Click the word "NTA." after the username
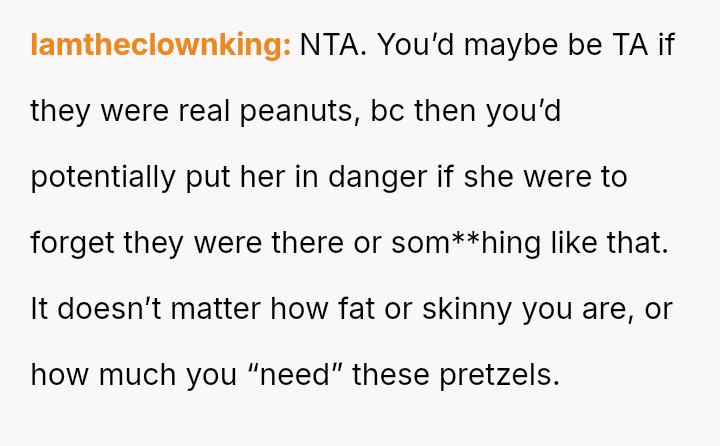Image resolution: width=720 pixels, height=446 pixels. (334, 46)
